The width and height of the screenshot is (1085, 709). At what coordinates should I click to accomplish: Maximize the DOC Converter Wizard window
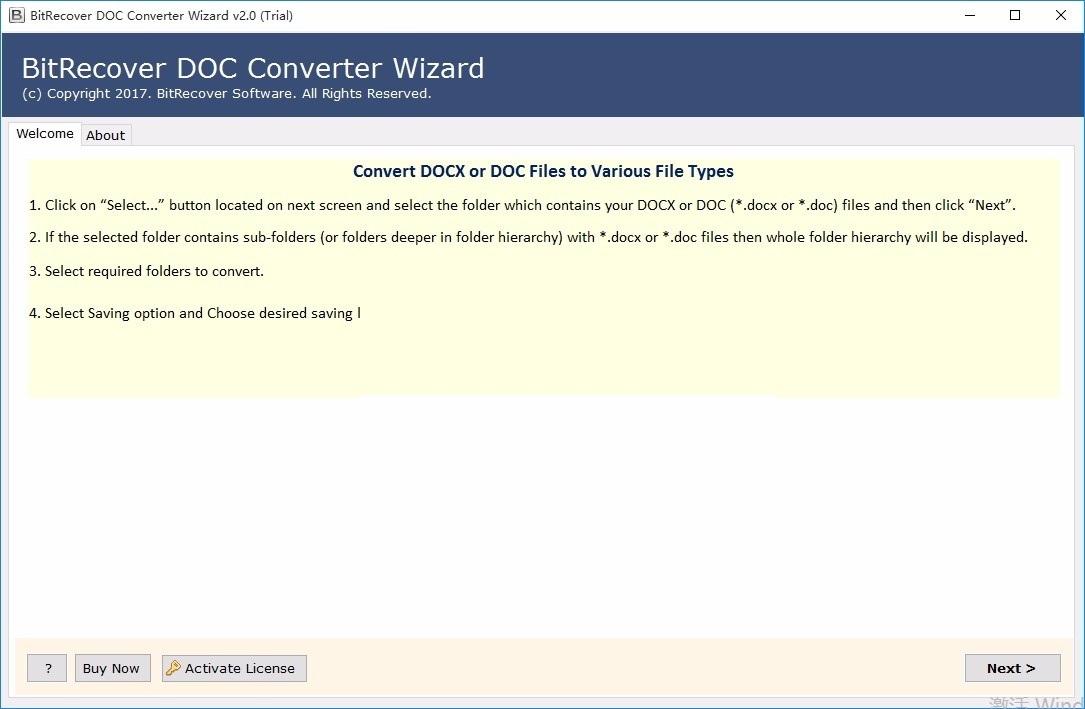[1015, 15]
